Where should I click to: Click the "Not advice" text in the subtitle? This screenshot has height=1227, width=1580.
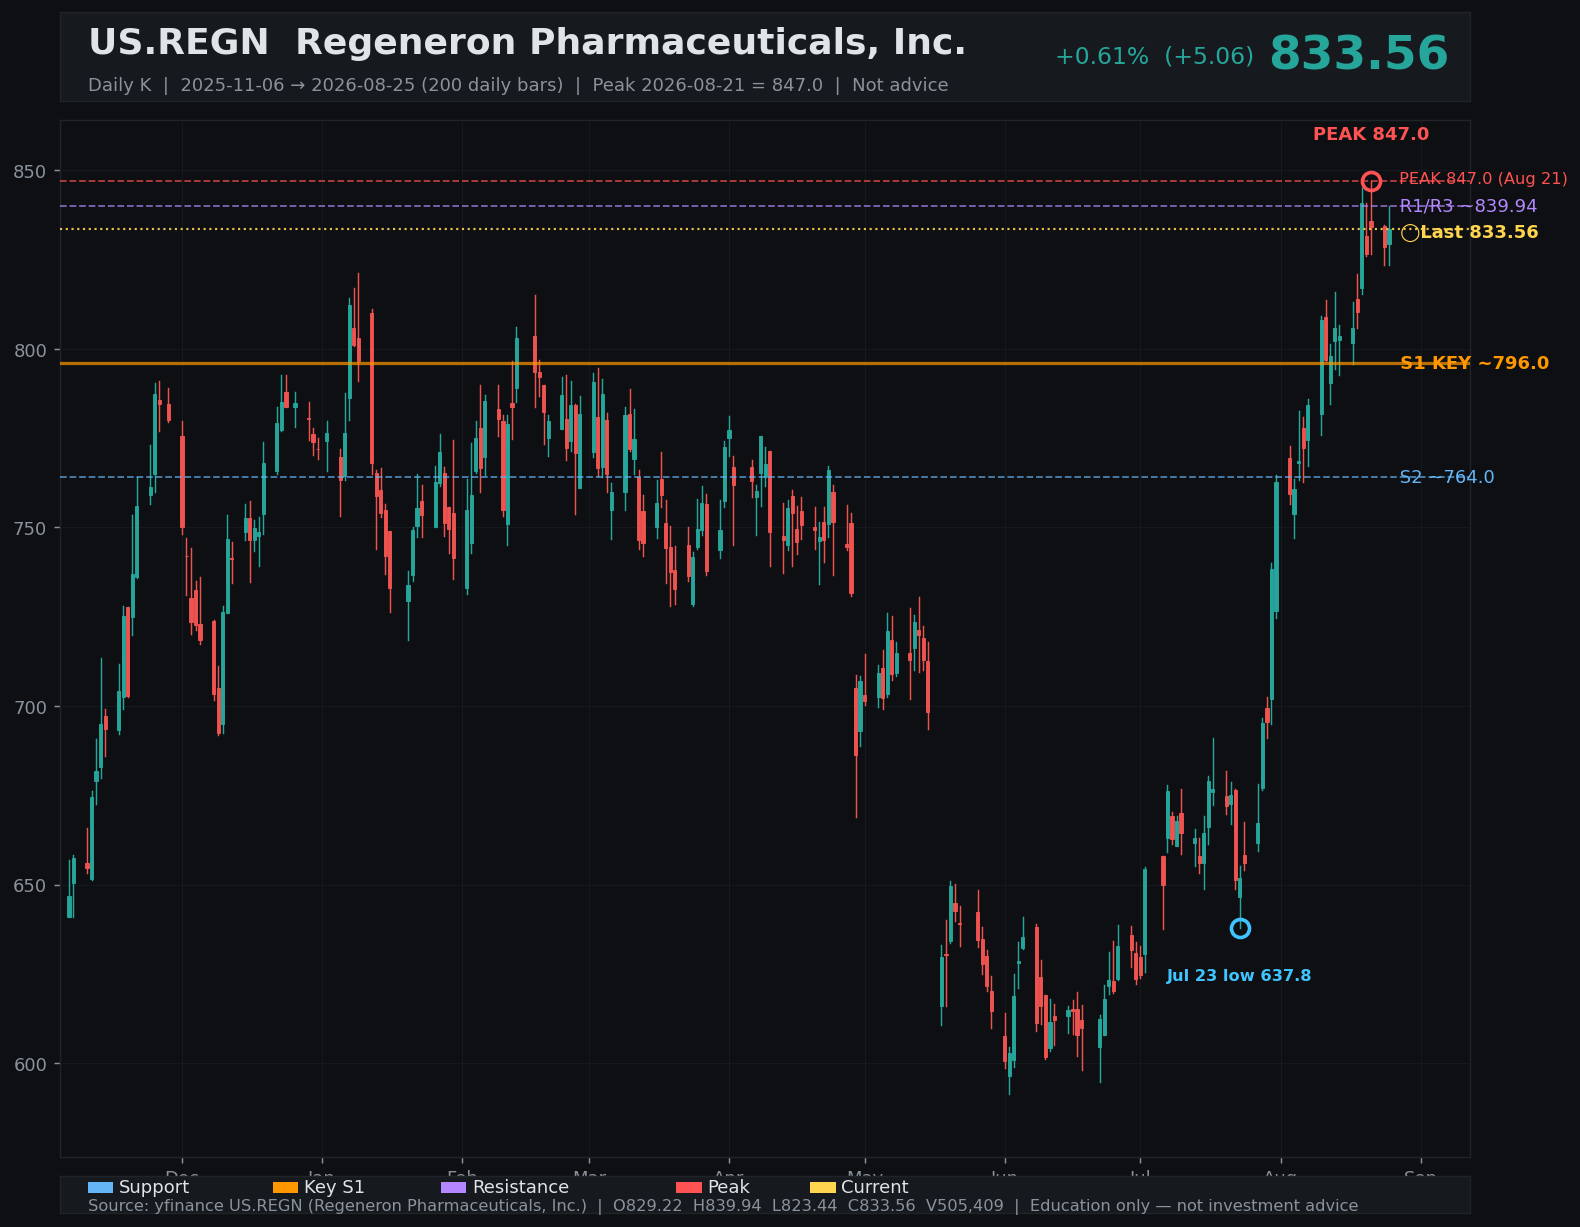point(900,85)
